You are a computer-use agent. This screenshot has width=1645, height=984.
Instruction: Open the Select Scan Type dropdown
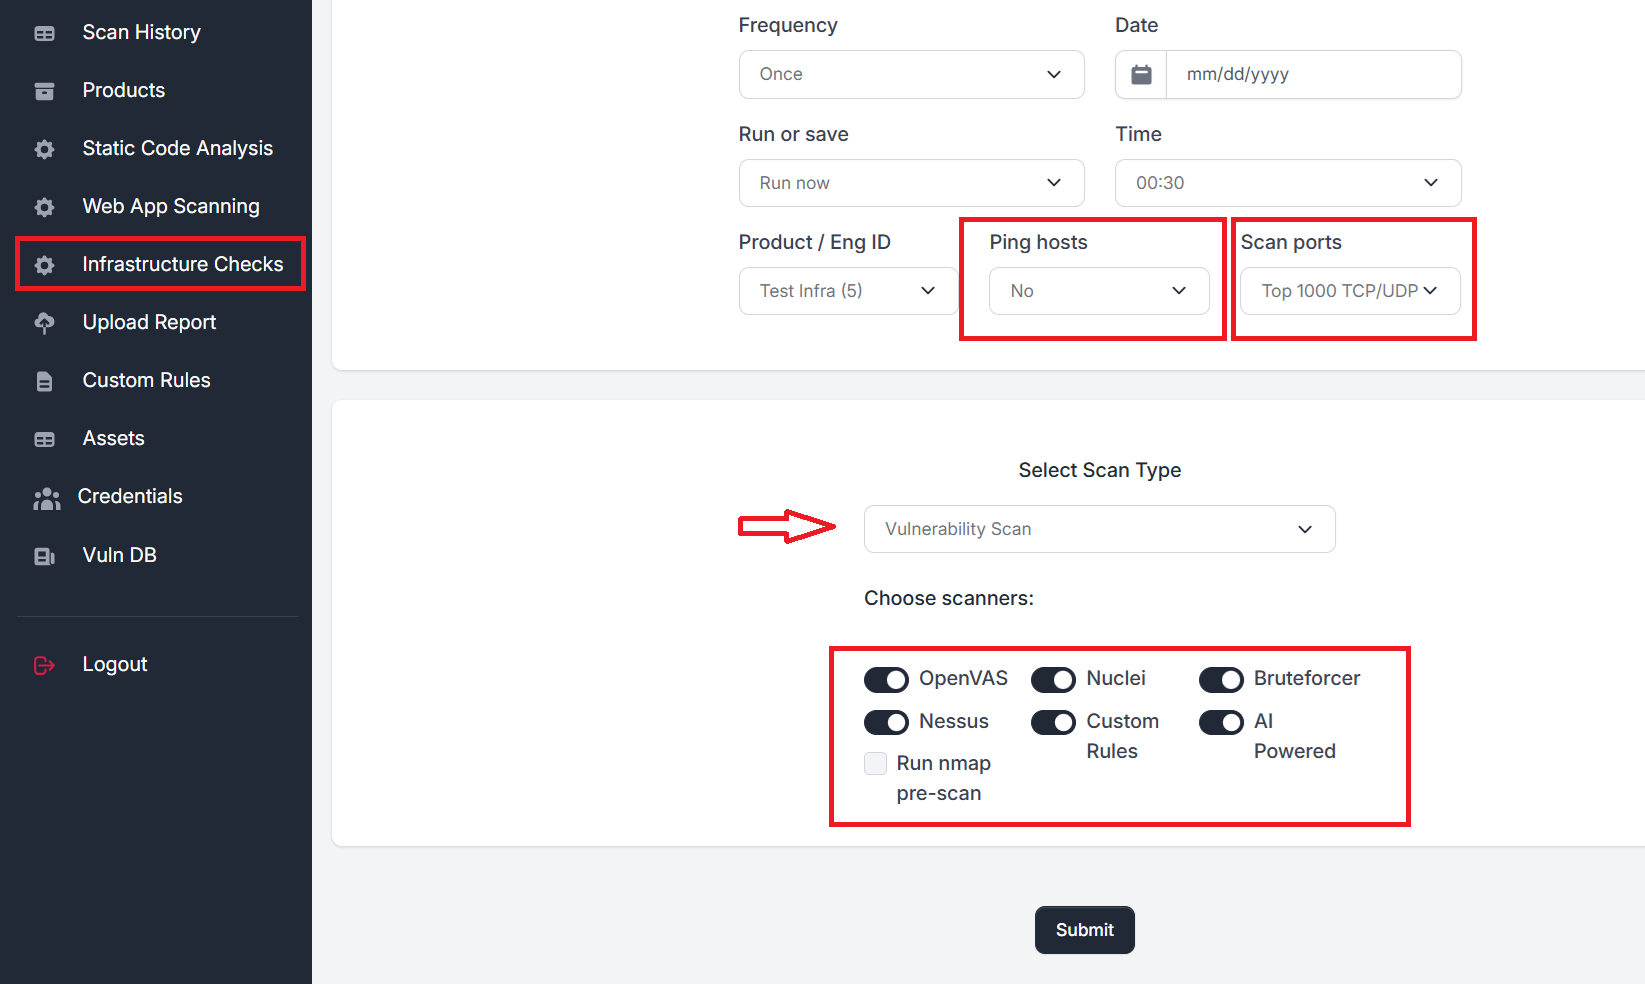click(1099, 529)
